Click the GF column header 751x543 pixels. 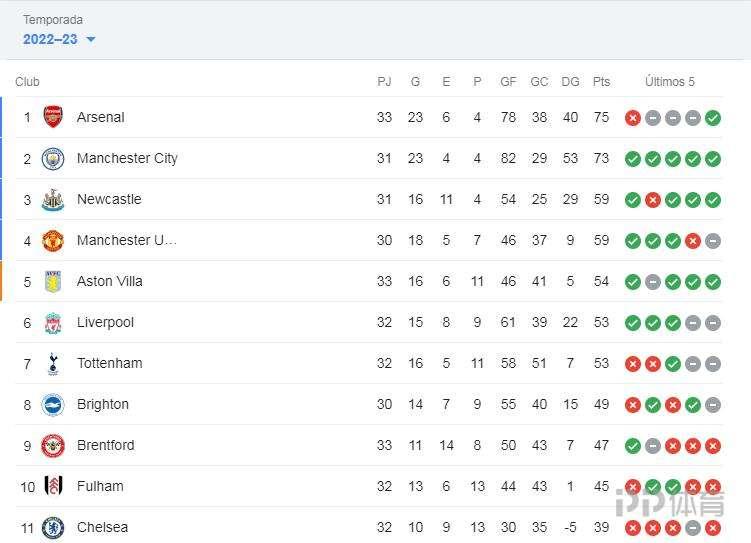pos(508,82)
